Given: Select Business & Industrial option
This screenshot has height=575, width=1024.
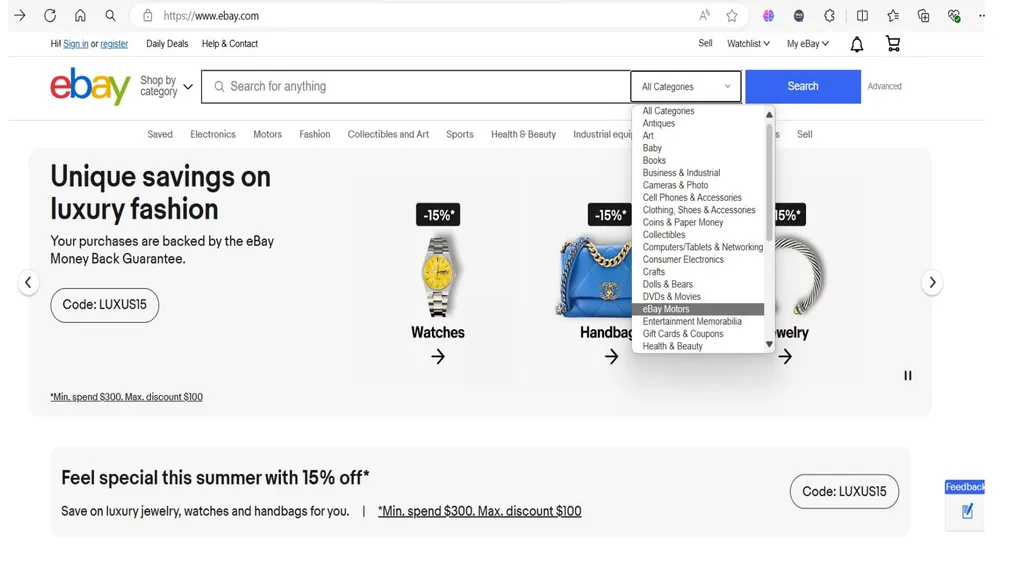Looking at the screenshot, I should tap(681, 173).
